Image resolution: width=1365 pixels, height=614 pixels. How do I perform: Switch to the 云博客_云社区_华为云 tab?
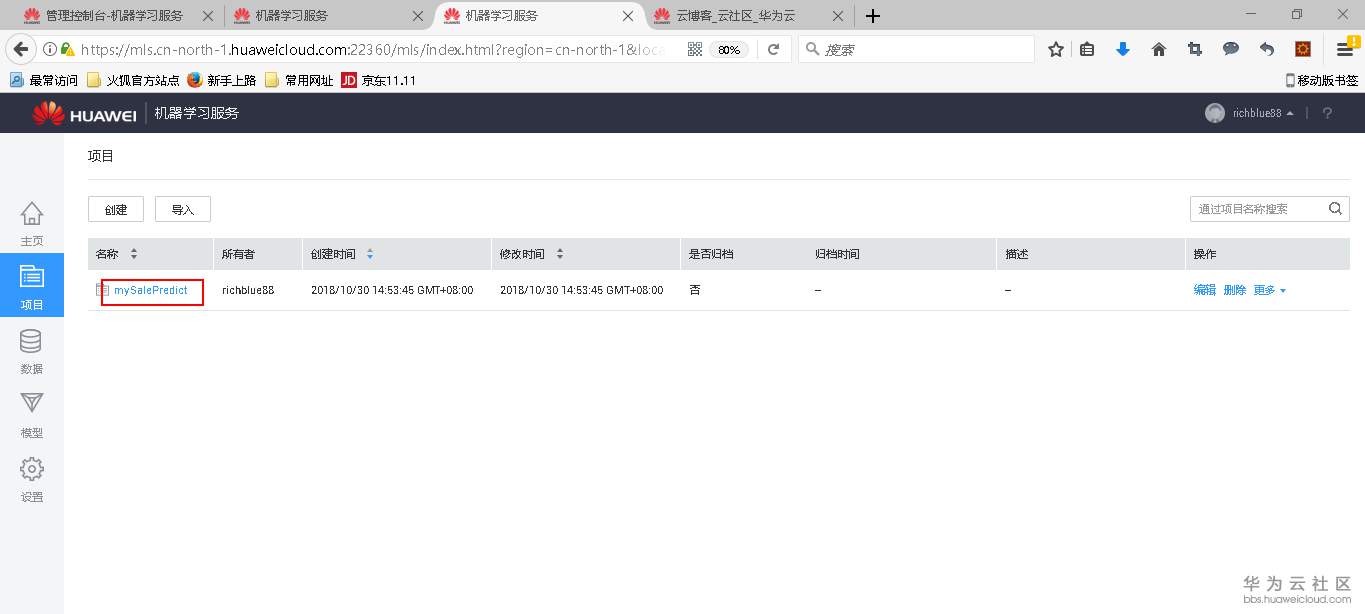(748, 16)
